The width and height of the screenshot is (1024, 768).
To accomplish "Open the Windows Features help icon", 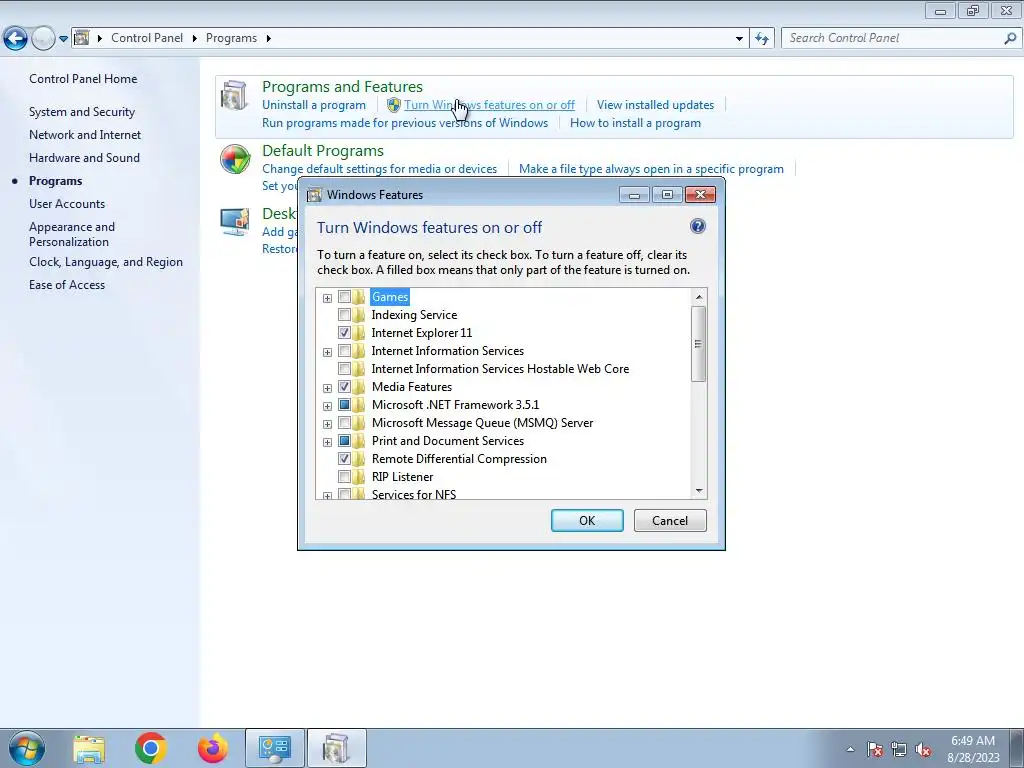I will [697, 227].
